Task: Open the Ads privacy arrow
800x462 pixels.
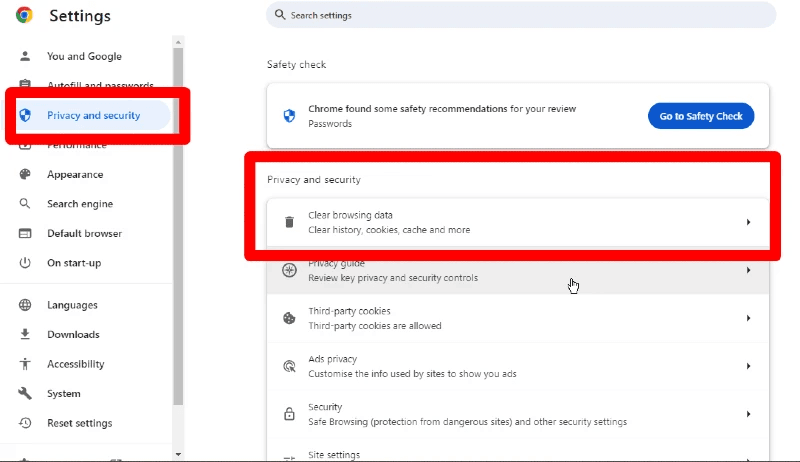Action: (748, 366)
